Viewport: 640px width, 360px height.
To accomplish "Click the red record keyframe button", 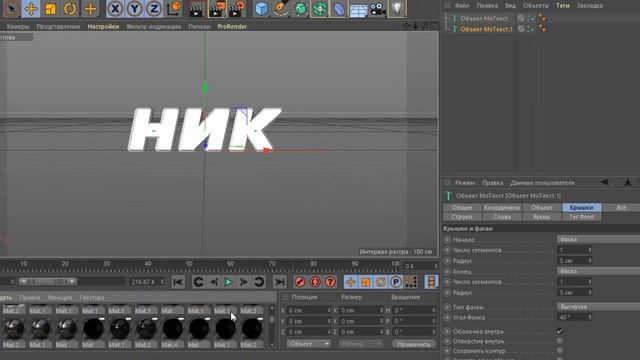I will tap(300, 282).
